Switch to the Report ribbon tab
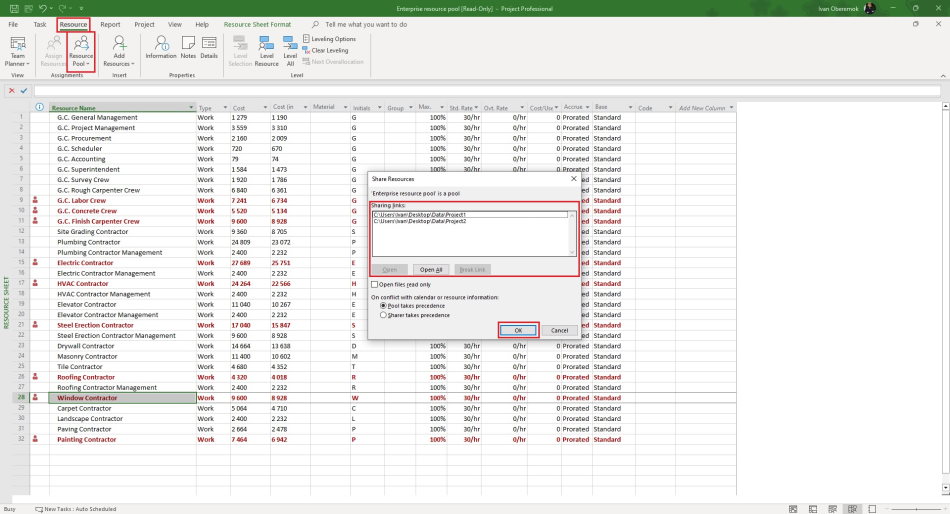The width and height of the screenshot is (950, 514). [x=110, y=24]
